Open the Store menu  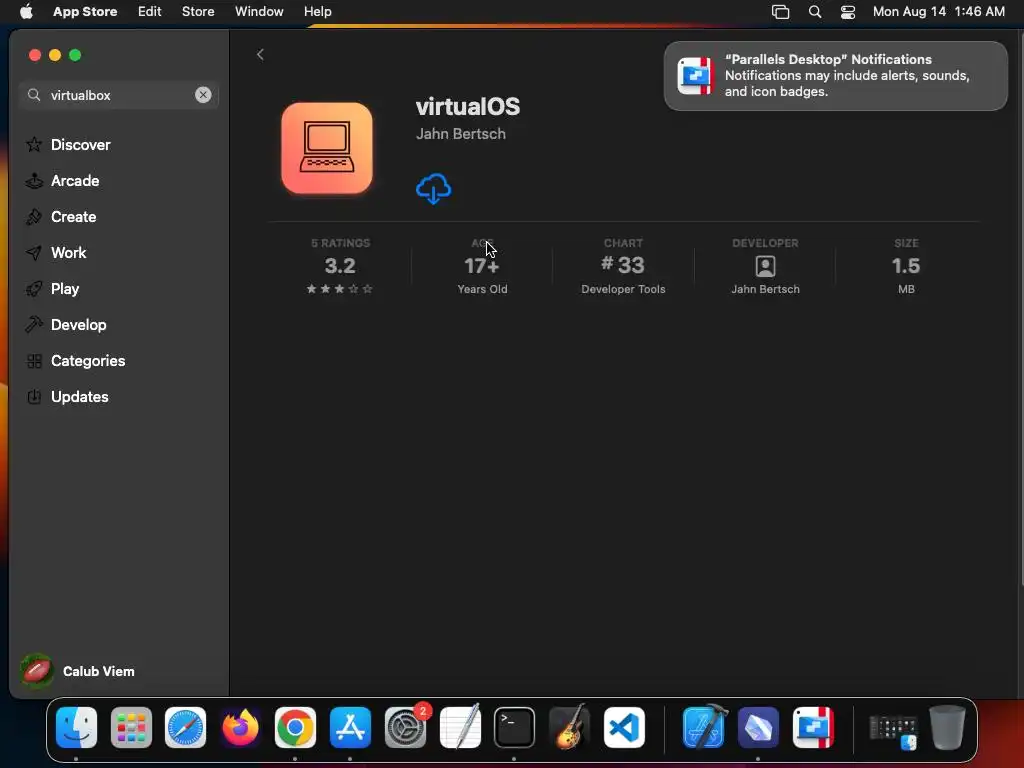[x=198, y=12]
